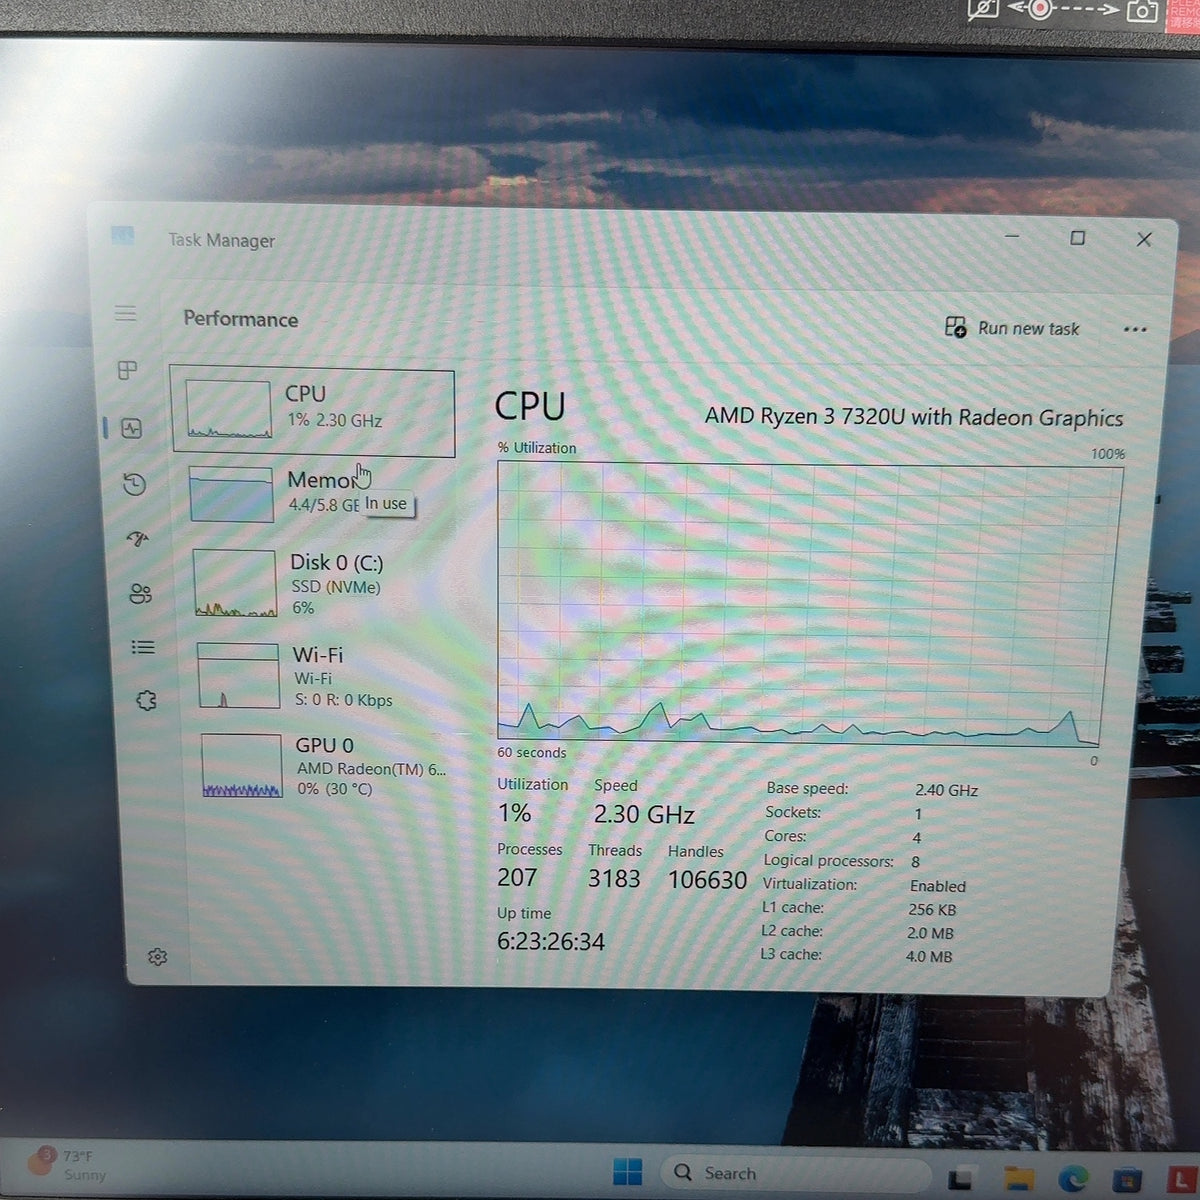
Task: Open the hamburger navigation menu in Task Manager
Action: (126, 313)
